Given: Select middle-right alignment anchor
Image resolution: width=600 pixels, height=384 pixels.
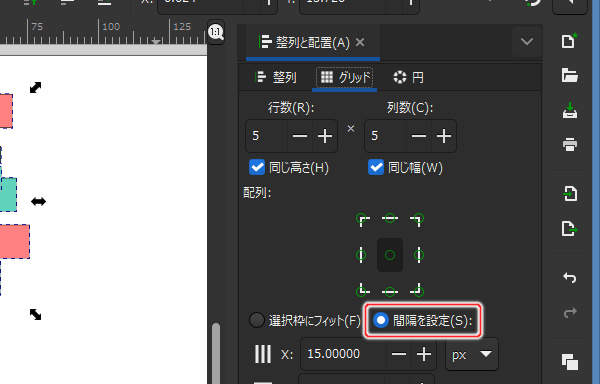Looking at the screenshot, I should 419,255.
